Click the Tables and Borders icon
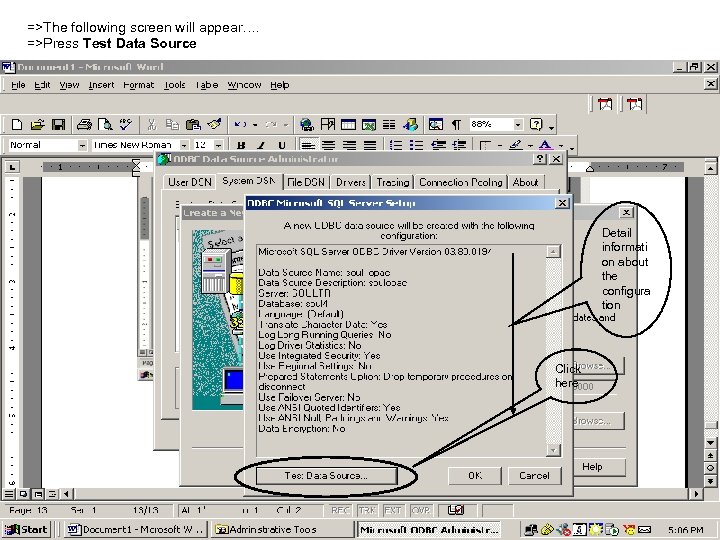The image size is (720, 540). tap(328, 124)
